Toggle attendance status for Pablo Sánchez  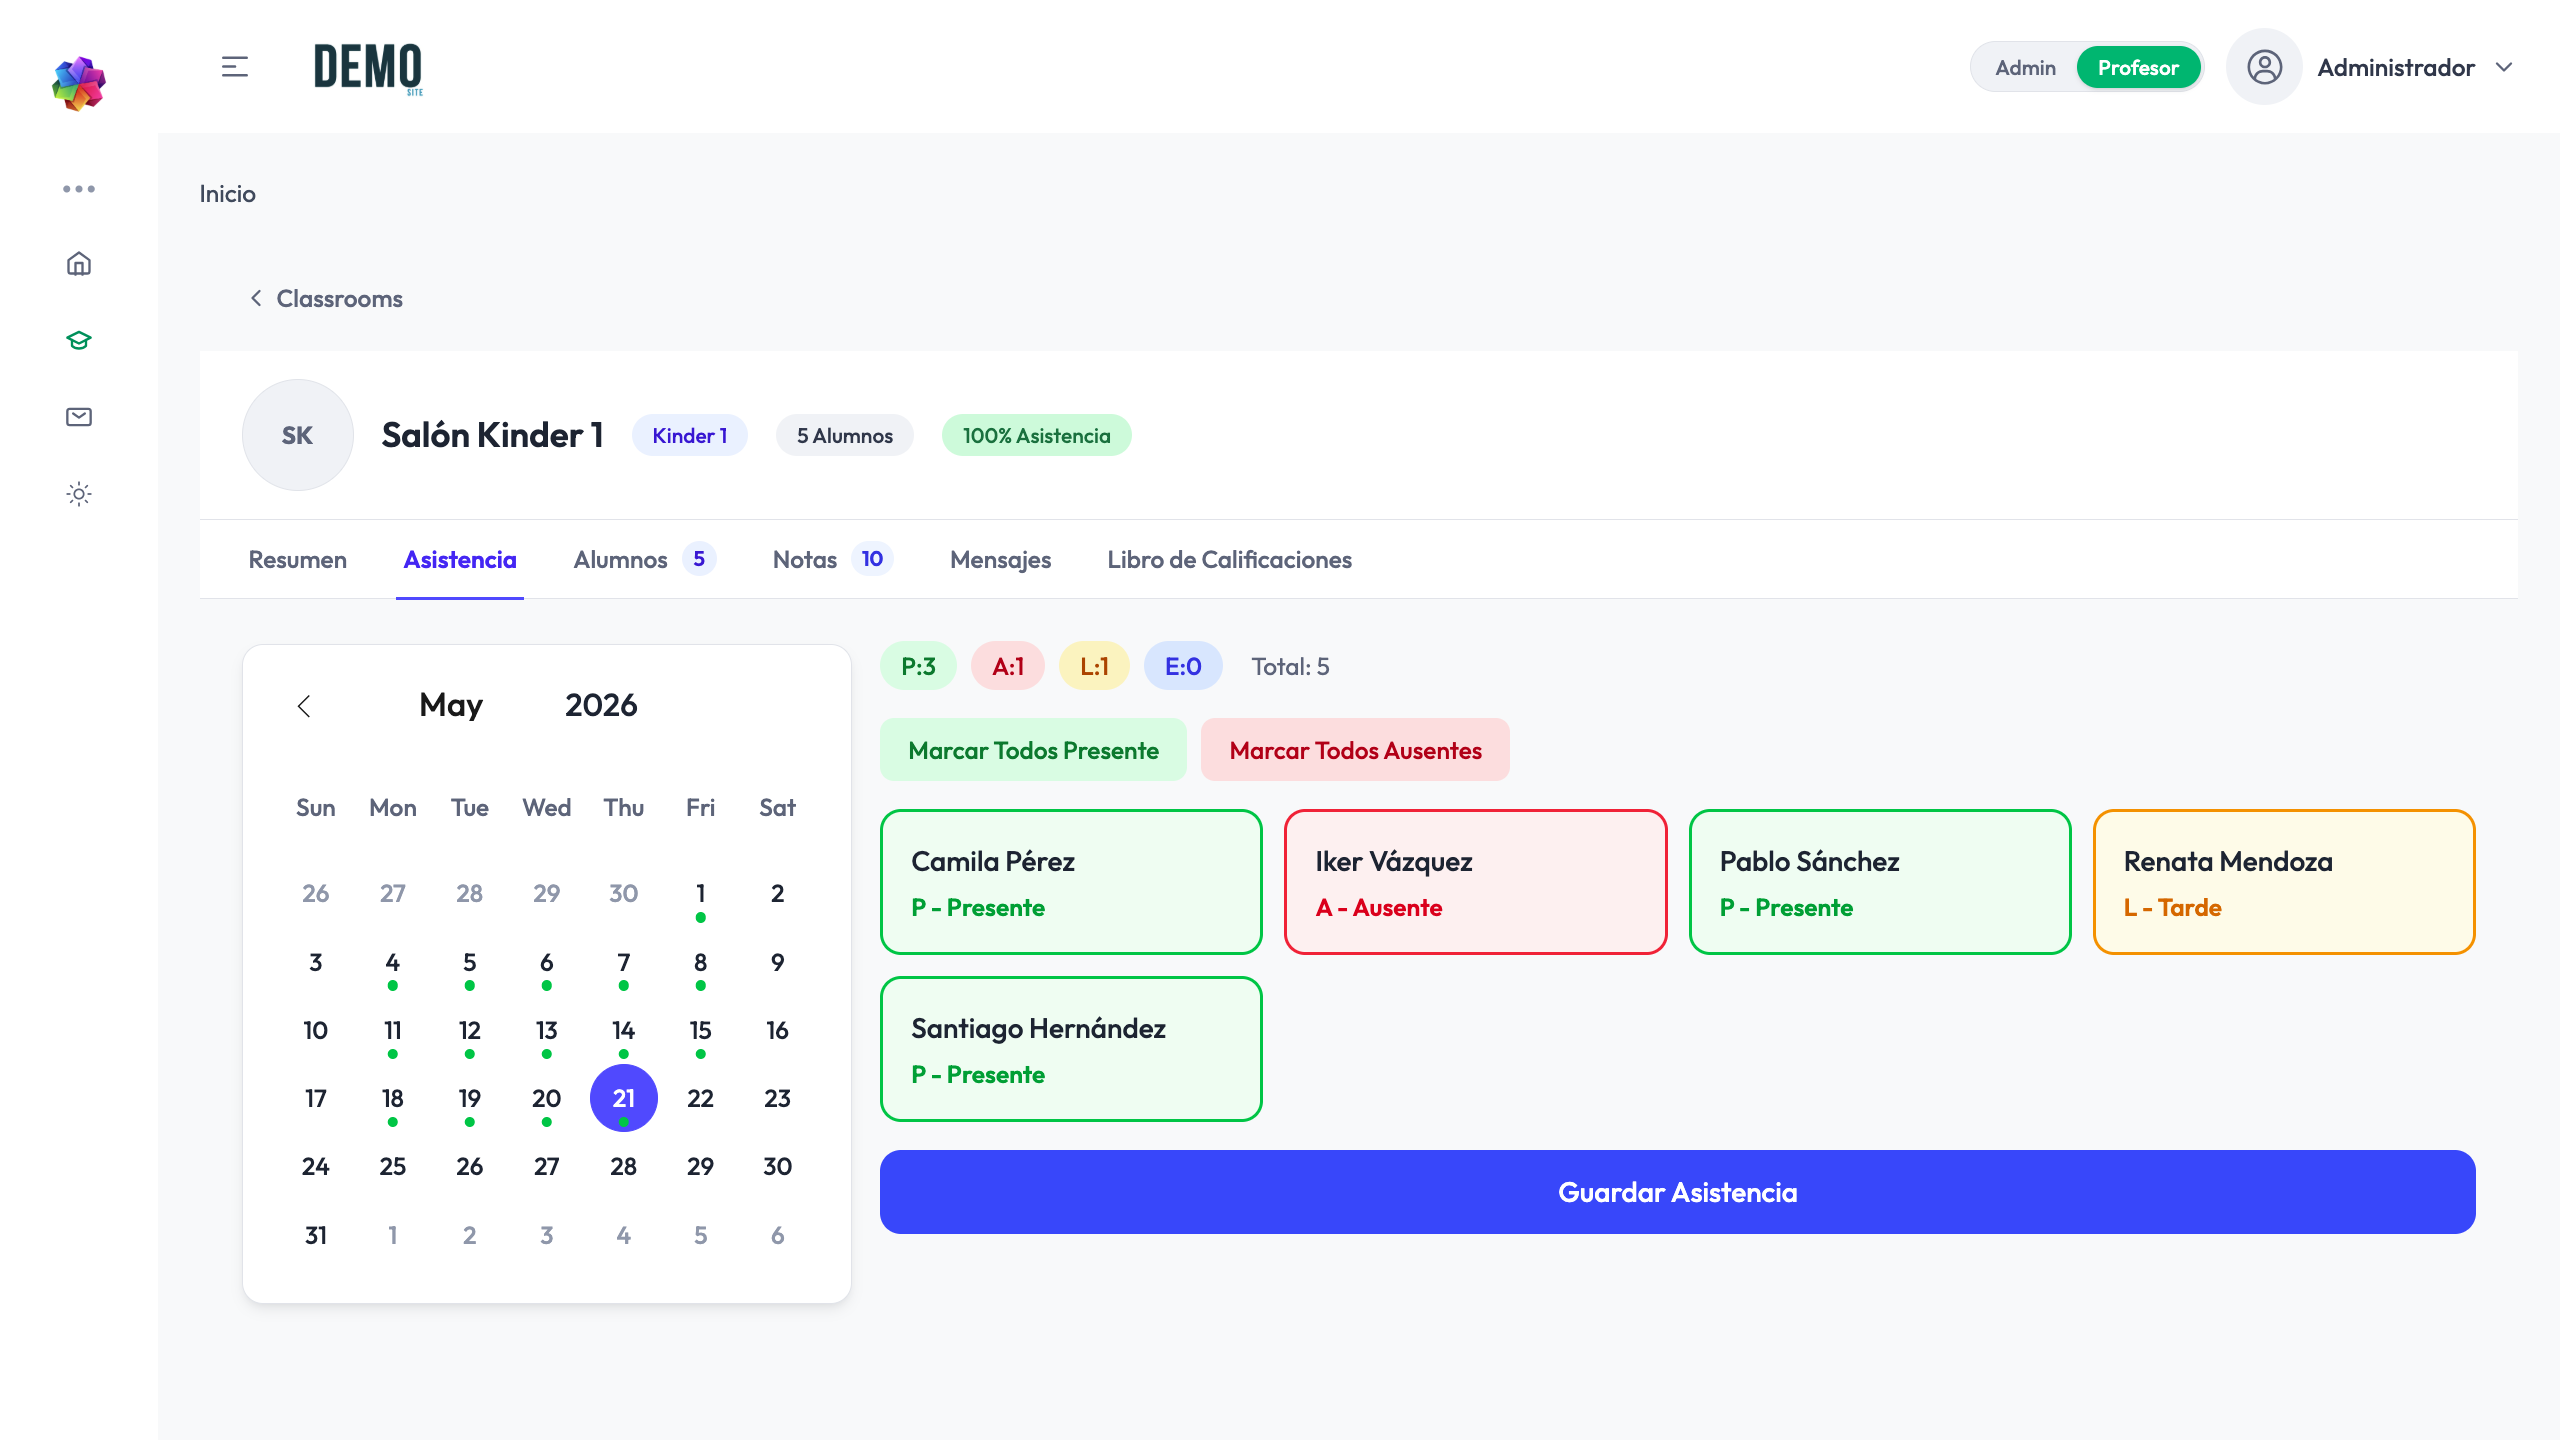(1880, 882)
